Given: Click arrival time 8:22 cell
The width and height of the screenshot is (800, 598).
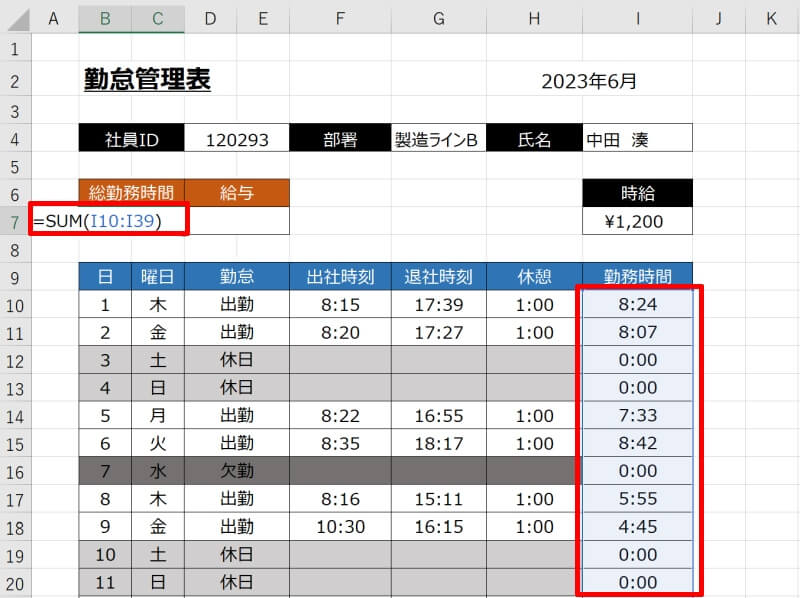Looking at the screenshot, I should click(340, 415).
